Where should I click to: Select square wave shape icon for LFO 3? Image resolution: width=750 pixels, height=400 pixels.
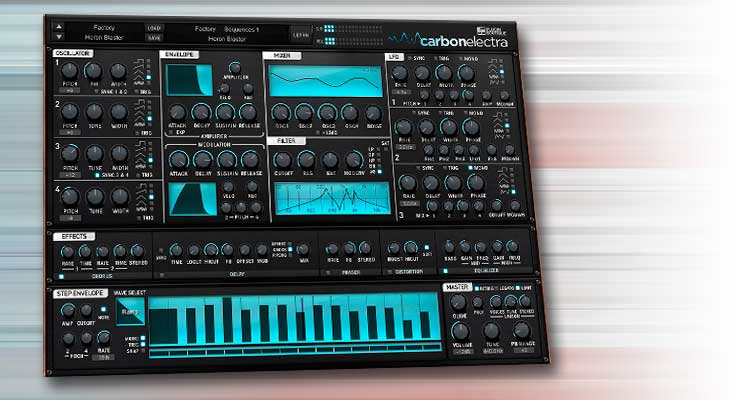tap(503, 170)
